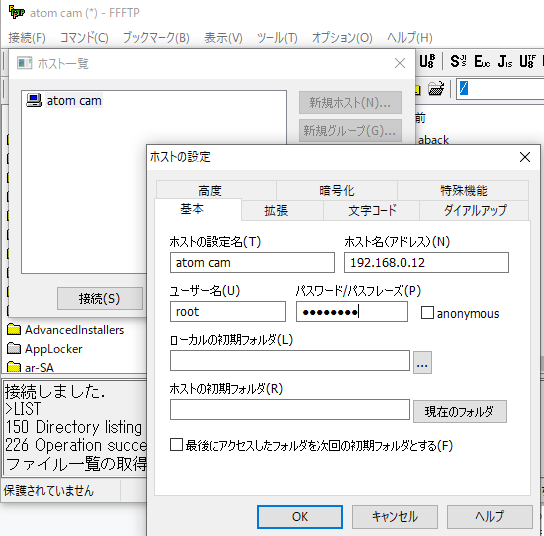Browse for local initial folder with ... button
544x536 pixels.
(x=422, y=363)
